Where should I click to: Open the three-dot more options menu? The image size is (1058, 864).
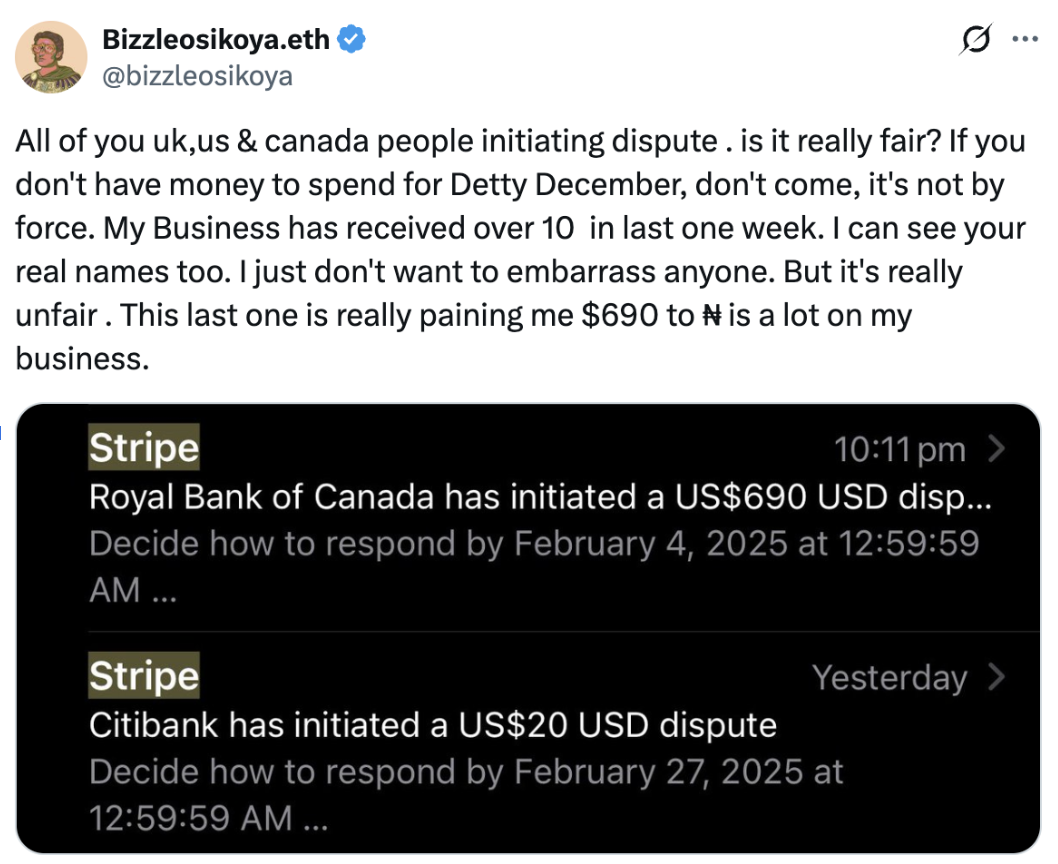(x=1025, y=39)
